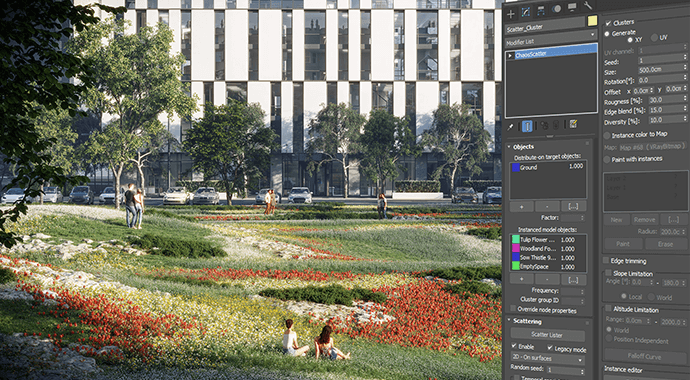
Task: Add instanced model with plus below EmptySpace
Action: pos(521,279)
